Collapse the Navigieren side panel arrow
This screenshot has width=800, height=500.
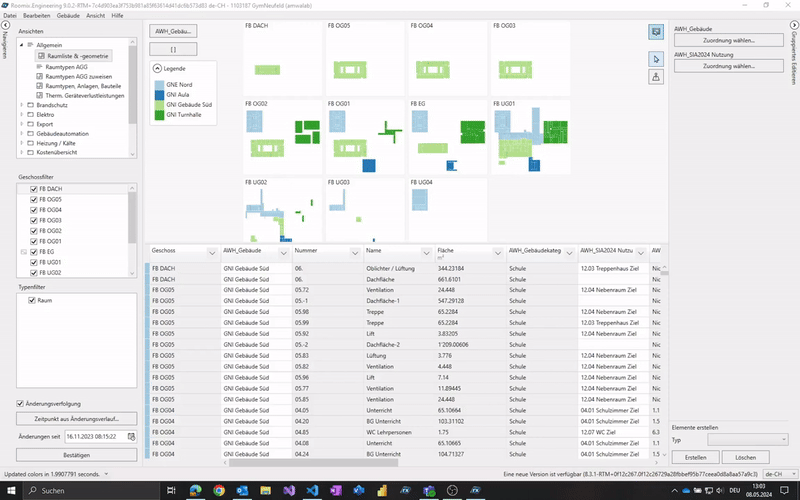coord(6,24)
